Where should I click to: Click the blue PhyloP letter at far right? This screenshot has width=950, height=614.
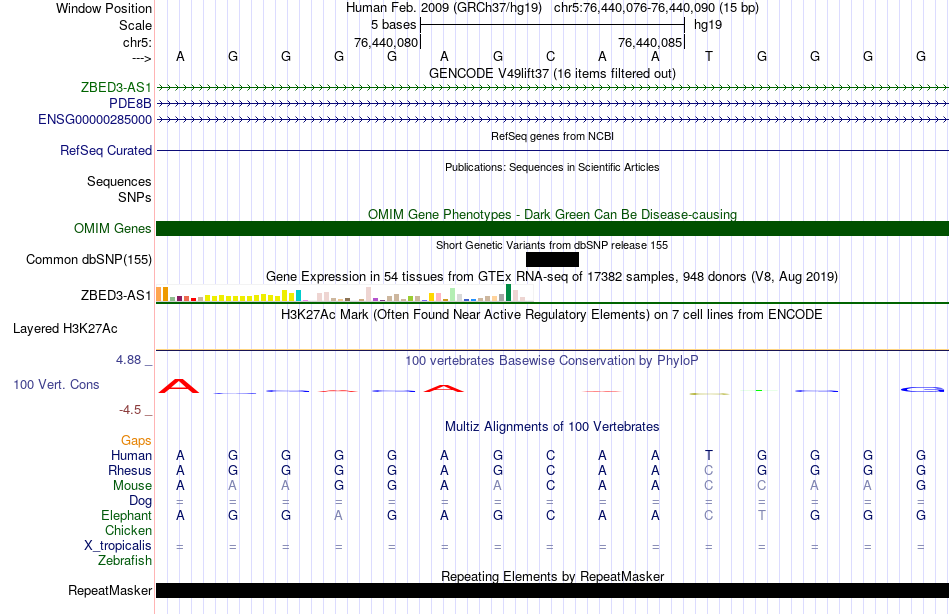pyautogui.click(x=922, y=389)
